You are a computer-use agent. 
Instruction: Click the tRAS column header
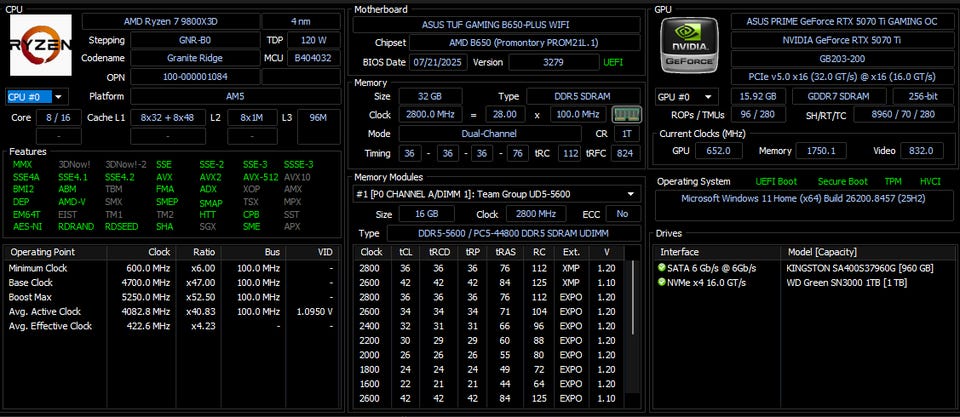point(505,252)
